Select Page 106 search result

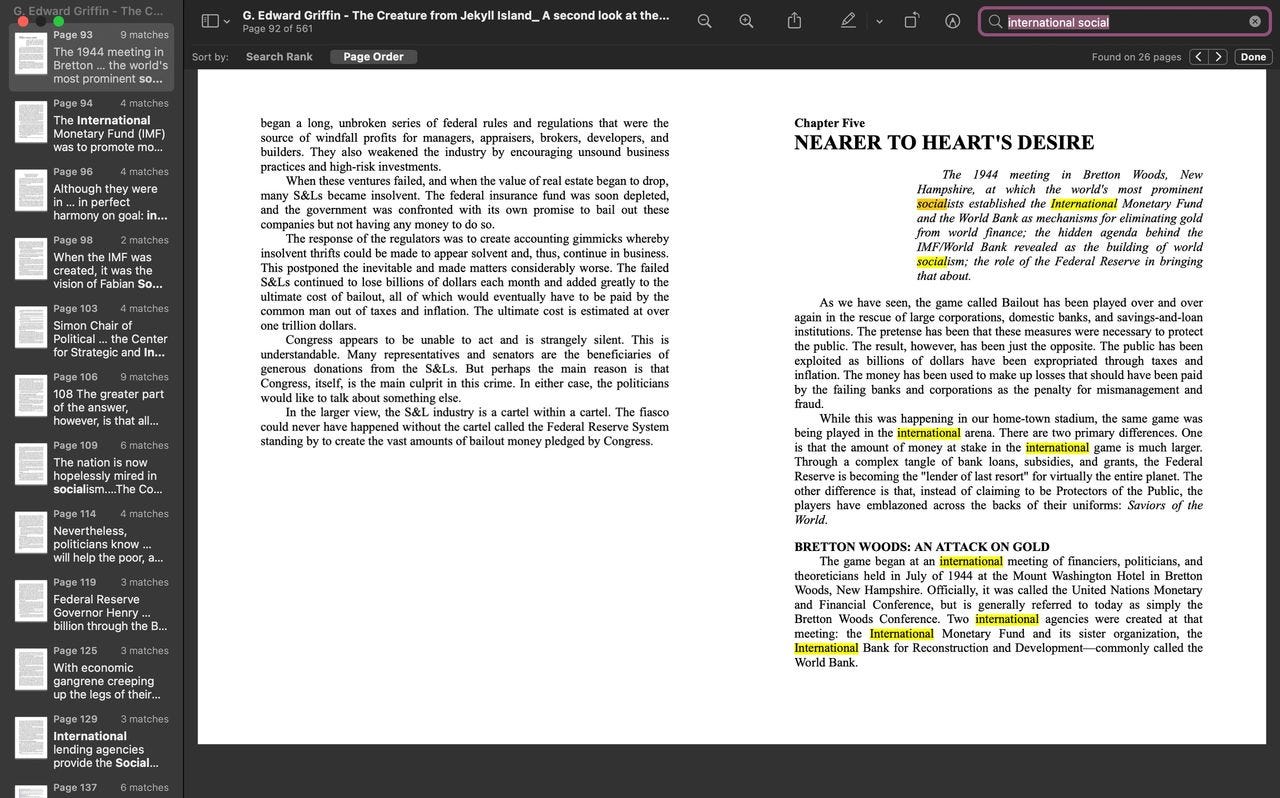pos(92,399)
